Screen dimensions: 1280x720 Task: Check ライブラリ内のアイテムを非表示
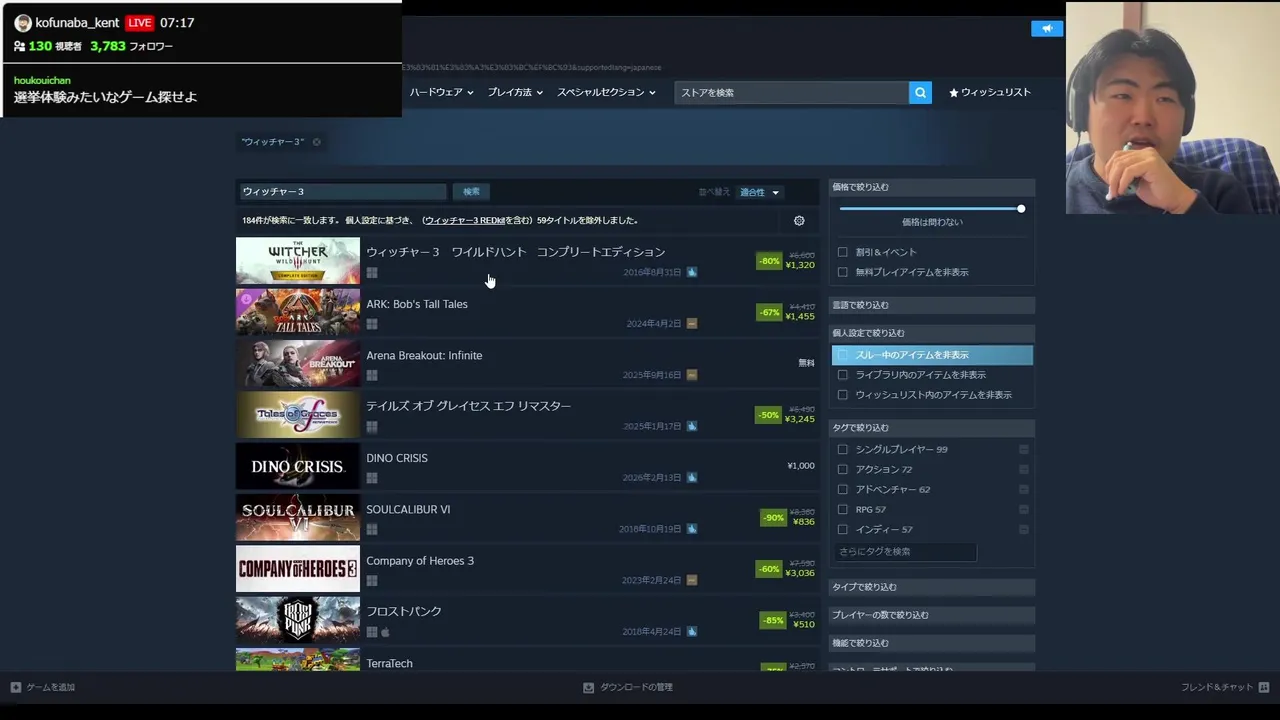pyautogui.click(x=843, y=375)
